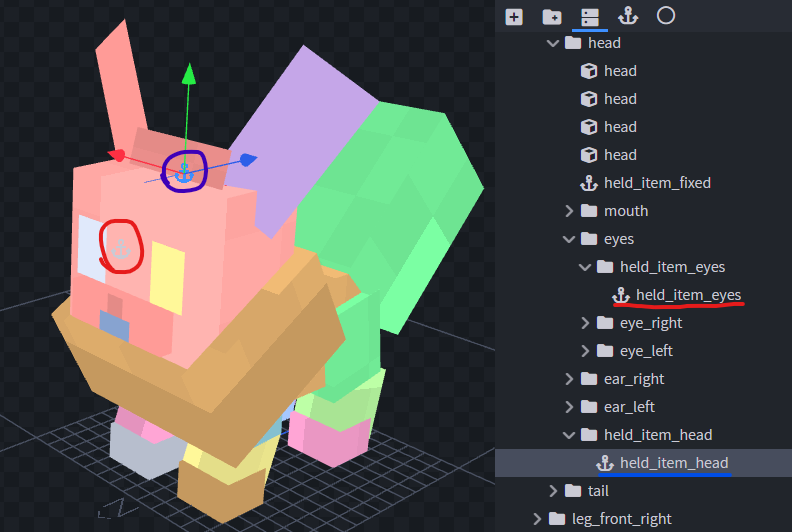Toggle the outliner more-options icon
This screenshot has width=792, height=532.
[589, 17]
